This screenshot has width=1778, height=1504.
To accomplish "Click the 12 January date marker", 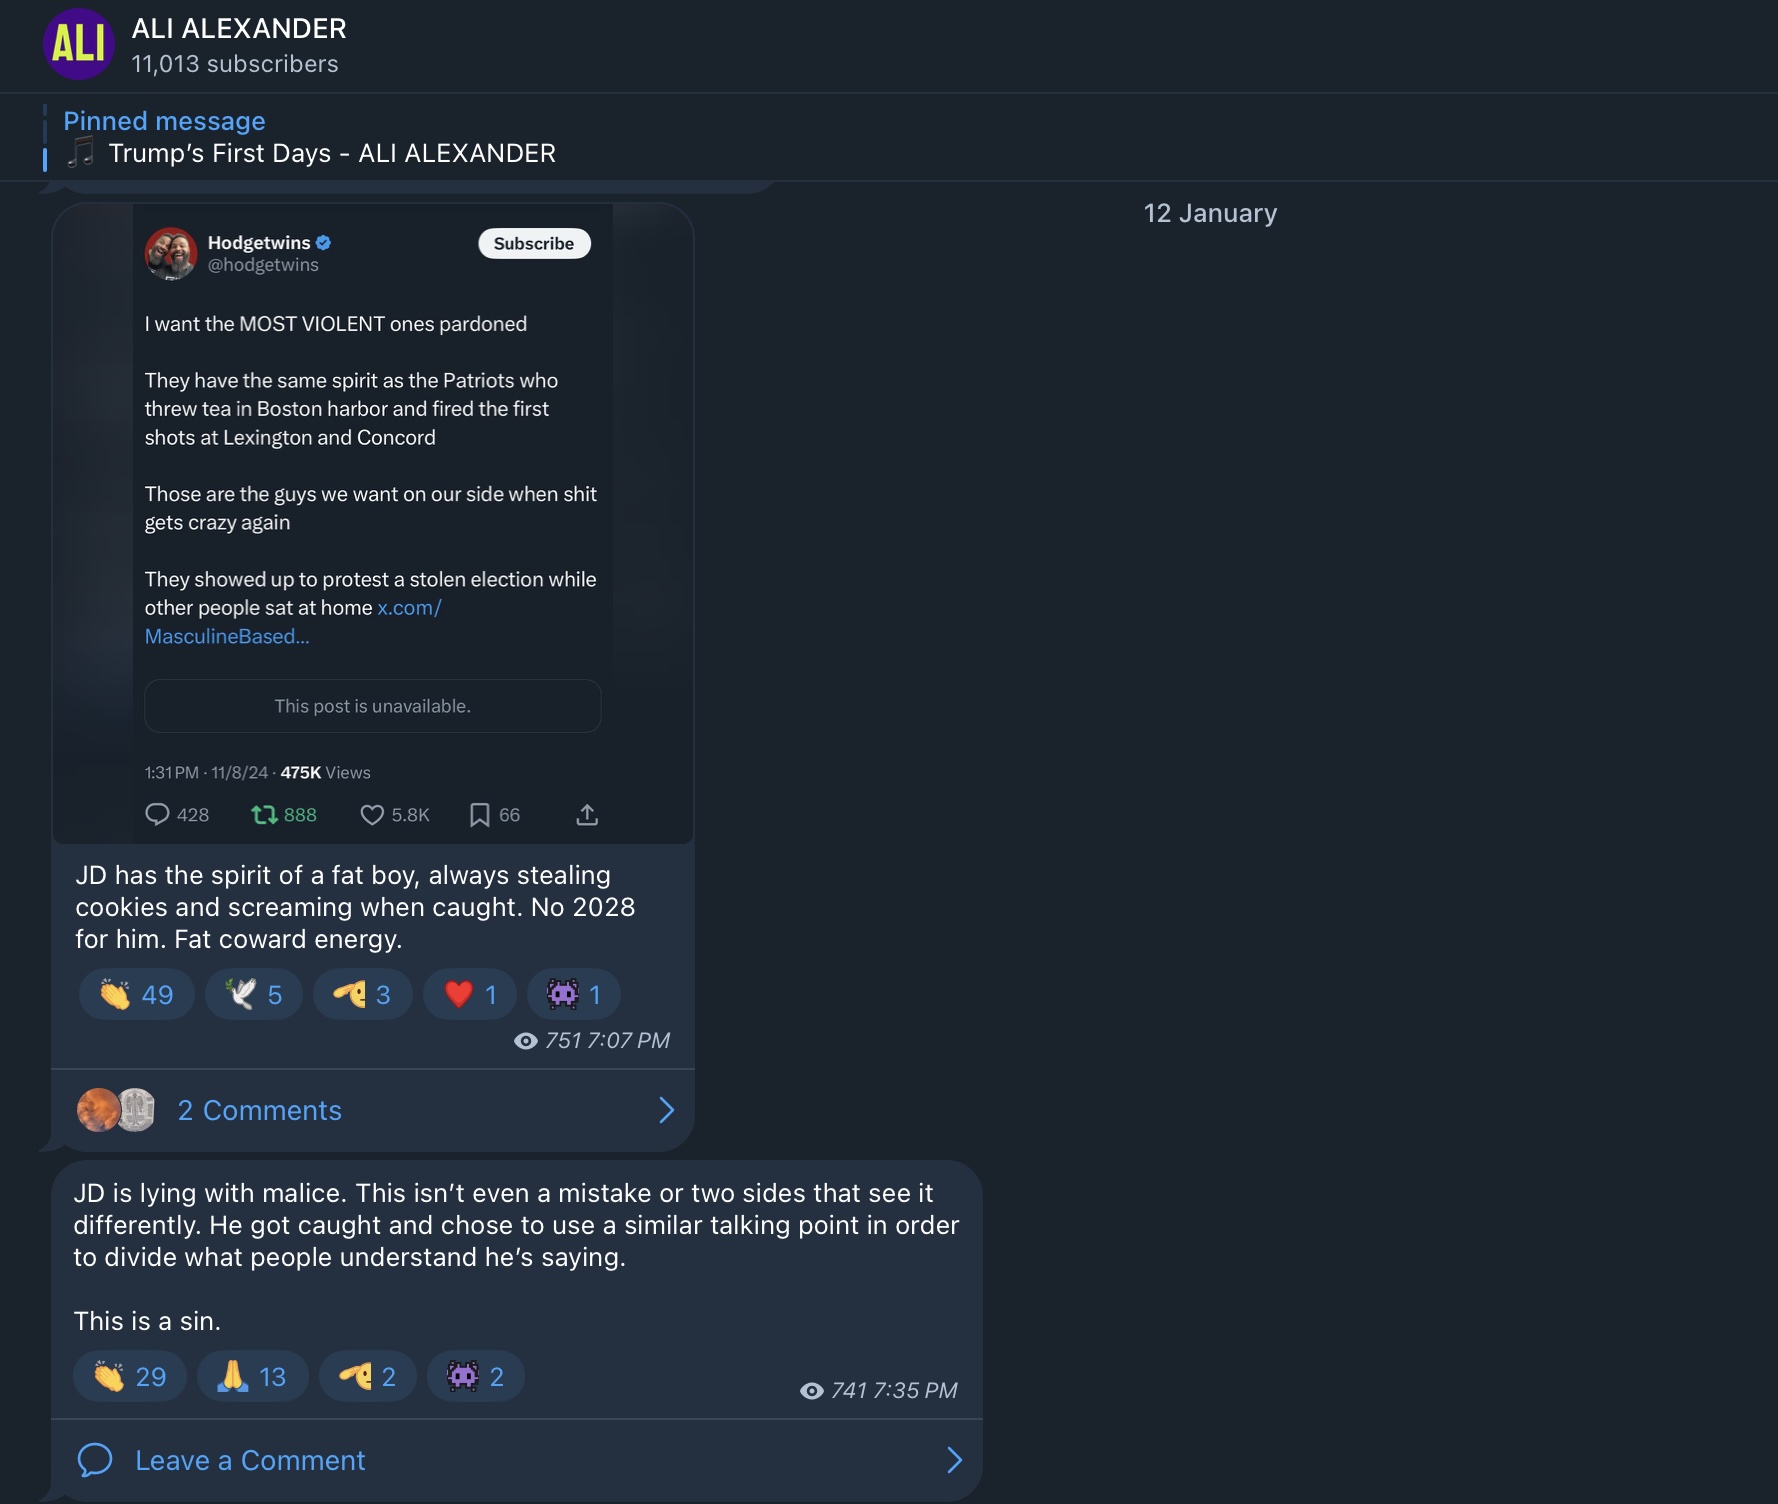I will pos(1210,213).
